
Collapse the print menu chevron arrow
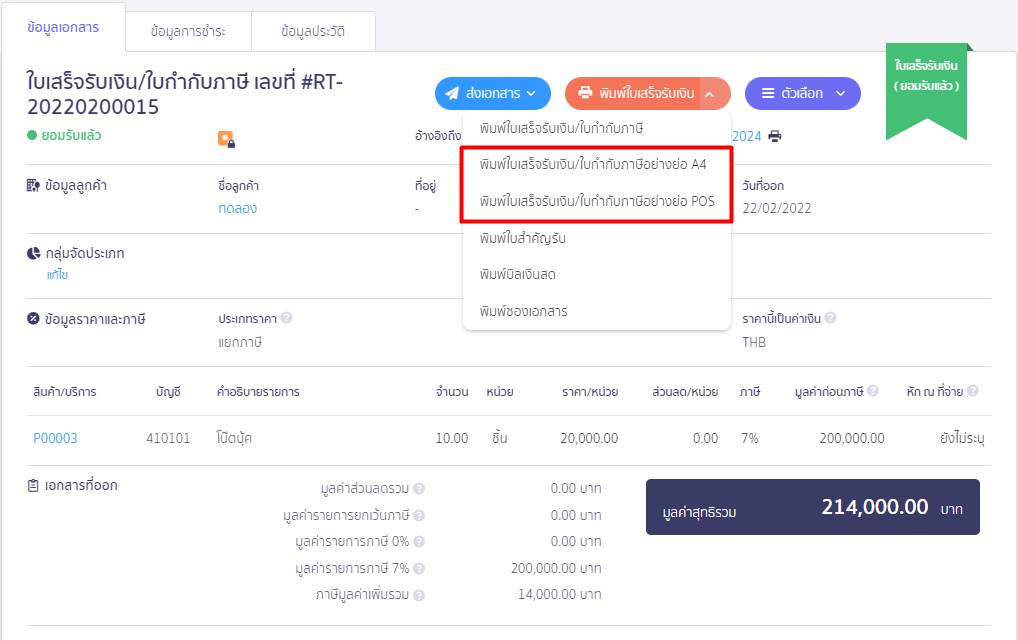pyautogui.click(x=710, y=94)
